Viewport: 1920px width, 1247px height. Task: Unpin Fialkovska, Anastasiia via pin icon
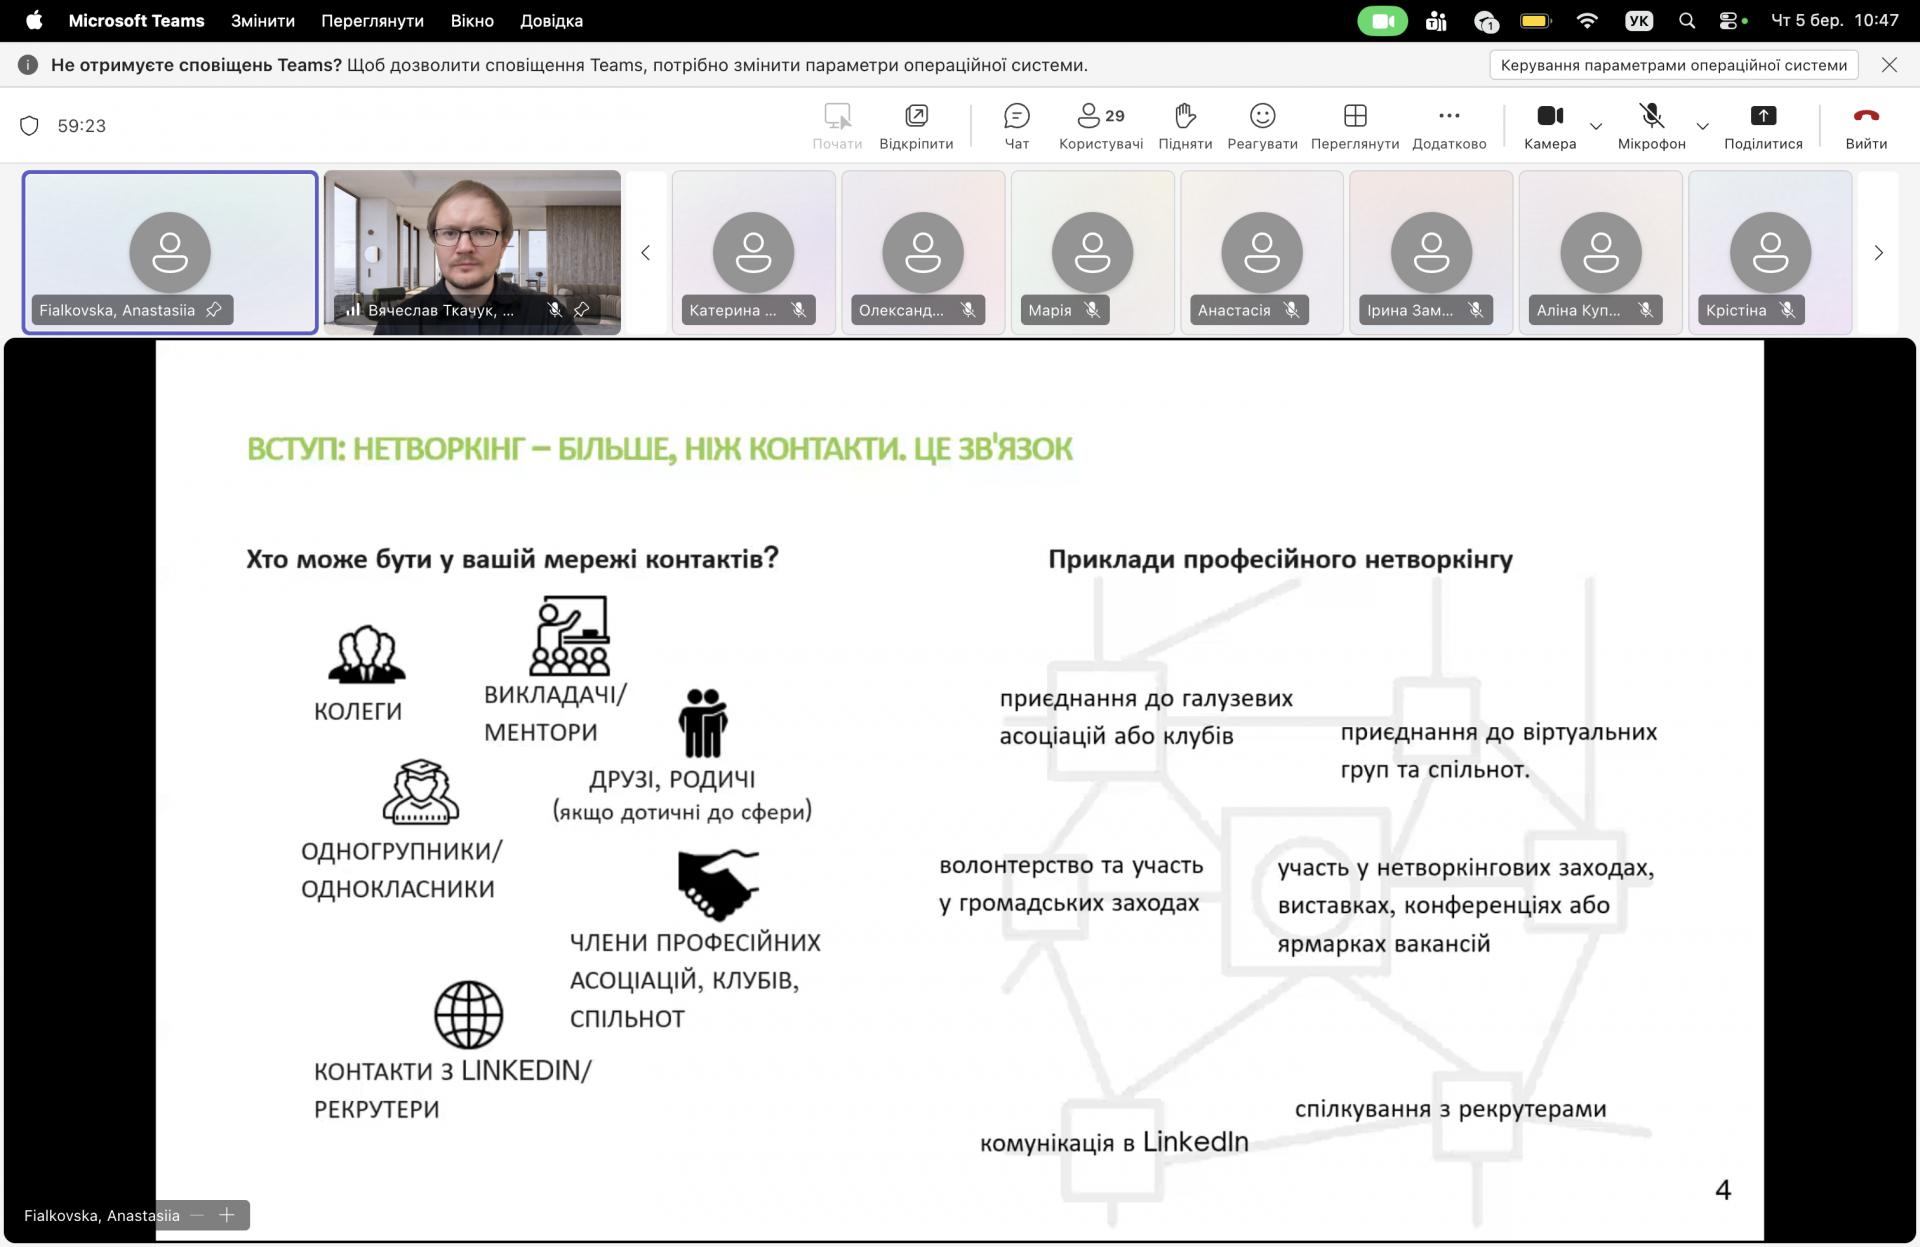coord(214,310)
